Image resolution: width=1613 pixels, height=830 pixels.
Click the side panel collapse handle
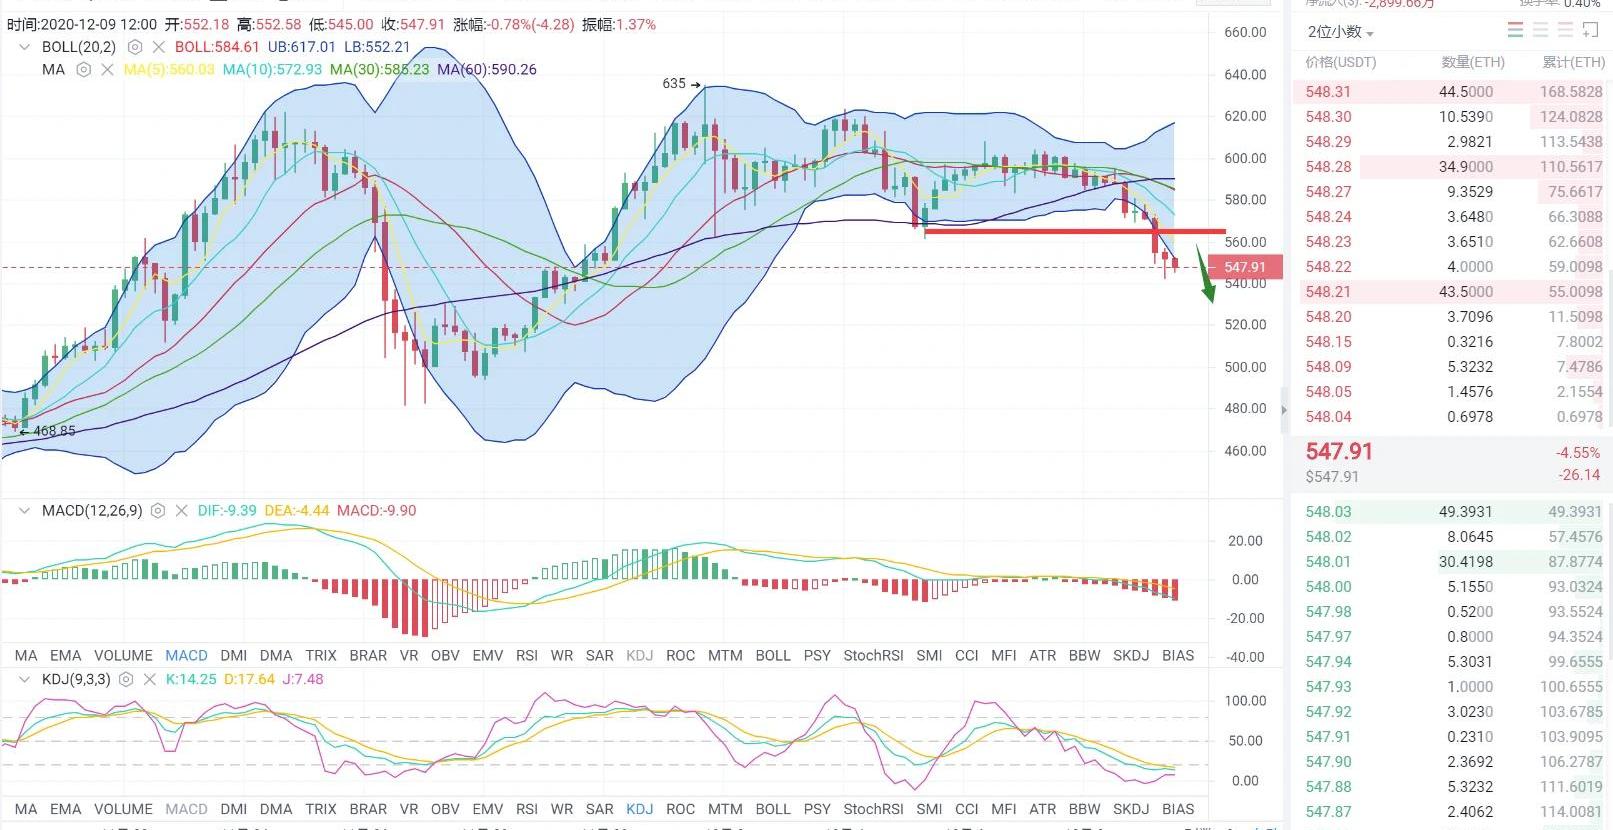tap(1284, 409)
